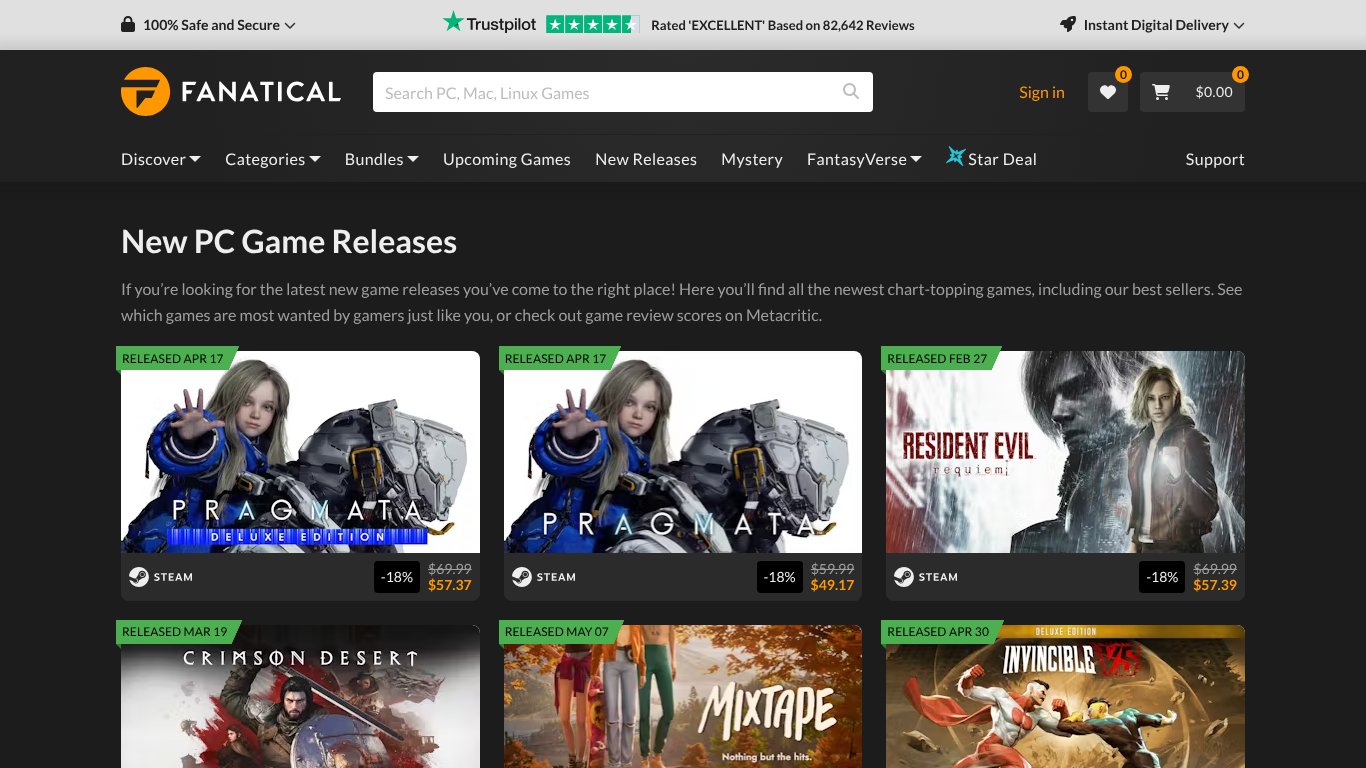Expand Instant Digital Delivery dropdown

pyautogui.click(x=1152, y=25)
